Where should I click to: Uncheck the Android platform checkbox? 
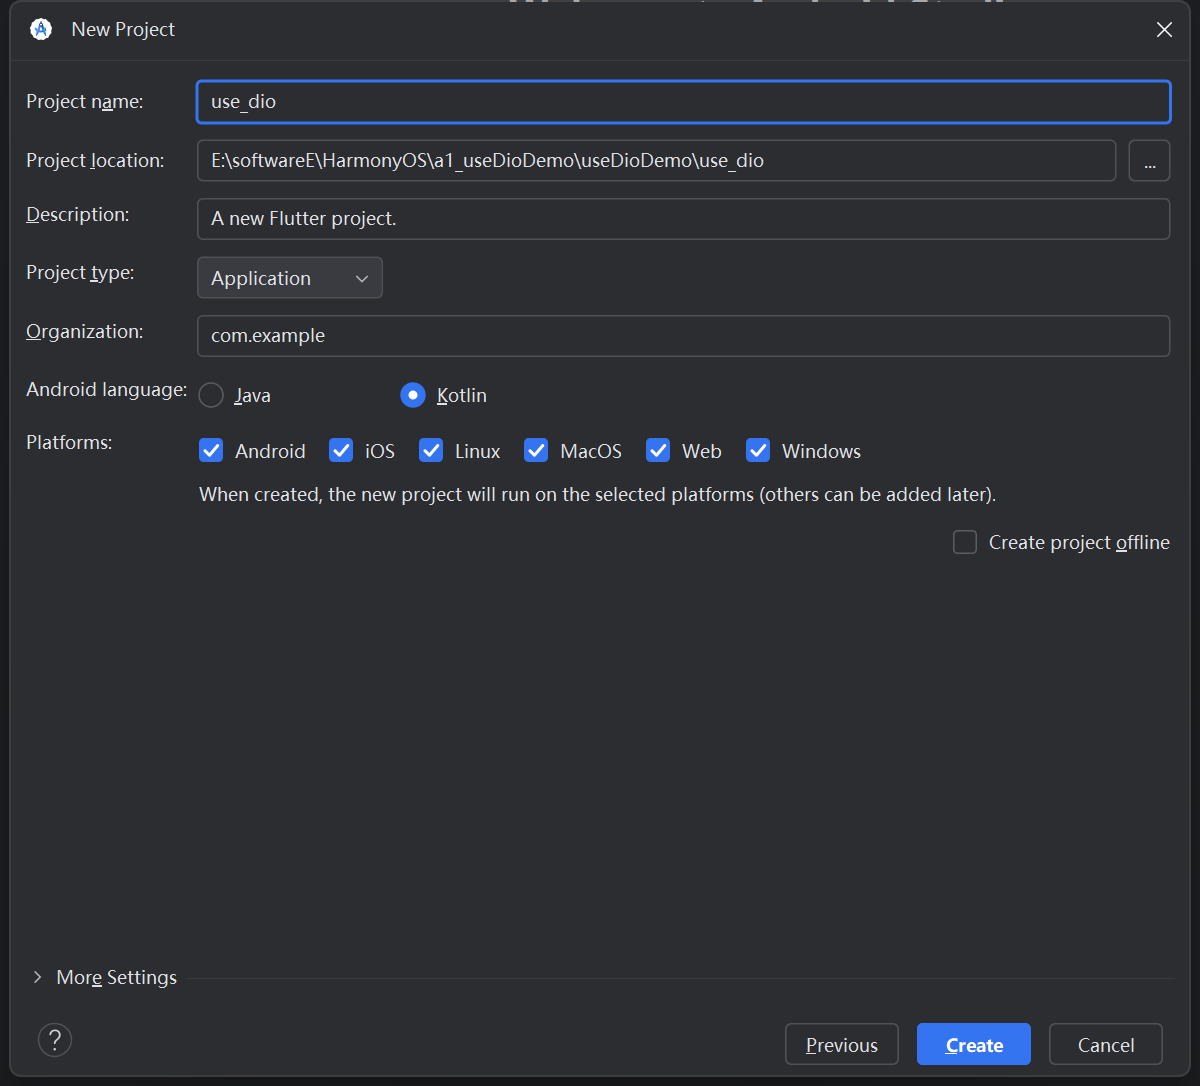click(x=211, y=450)
